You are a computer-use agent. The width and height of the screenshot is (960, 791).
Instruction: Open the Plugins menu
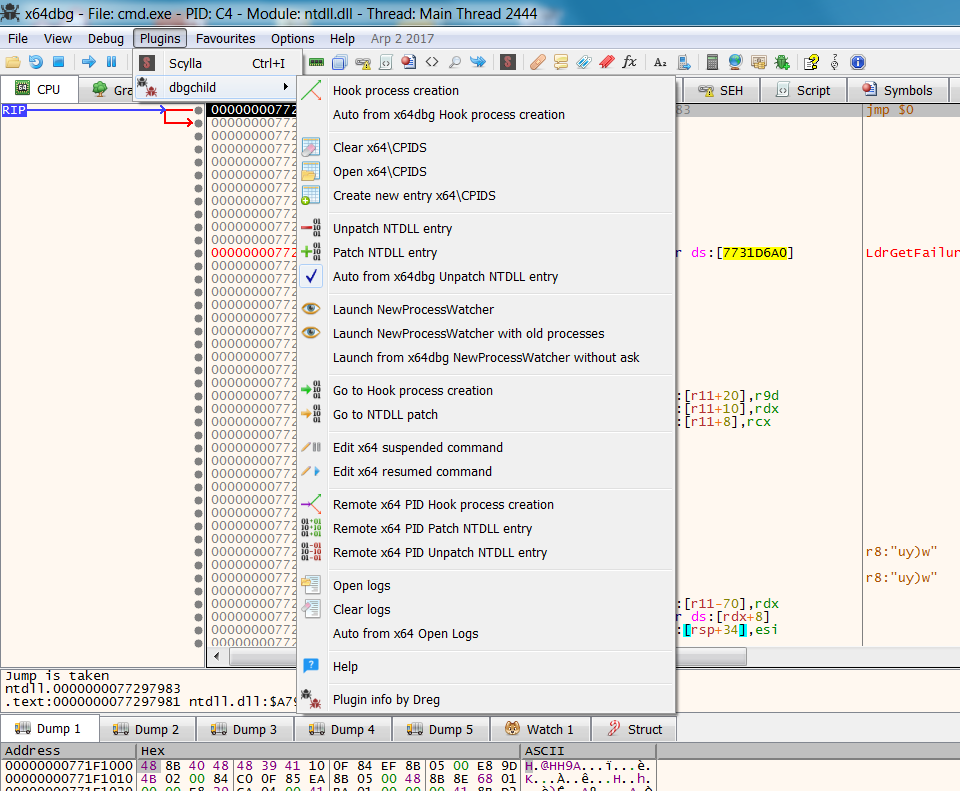coord(160,39)
